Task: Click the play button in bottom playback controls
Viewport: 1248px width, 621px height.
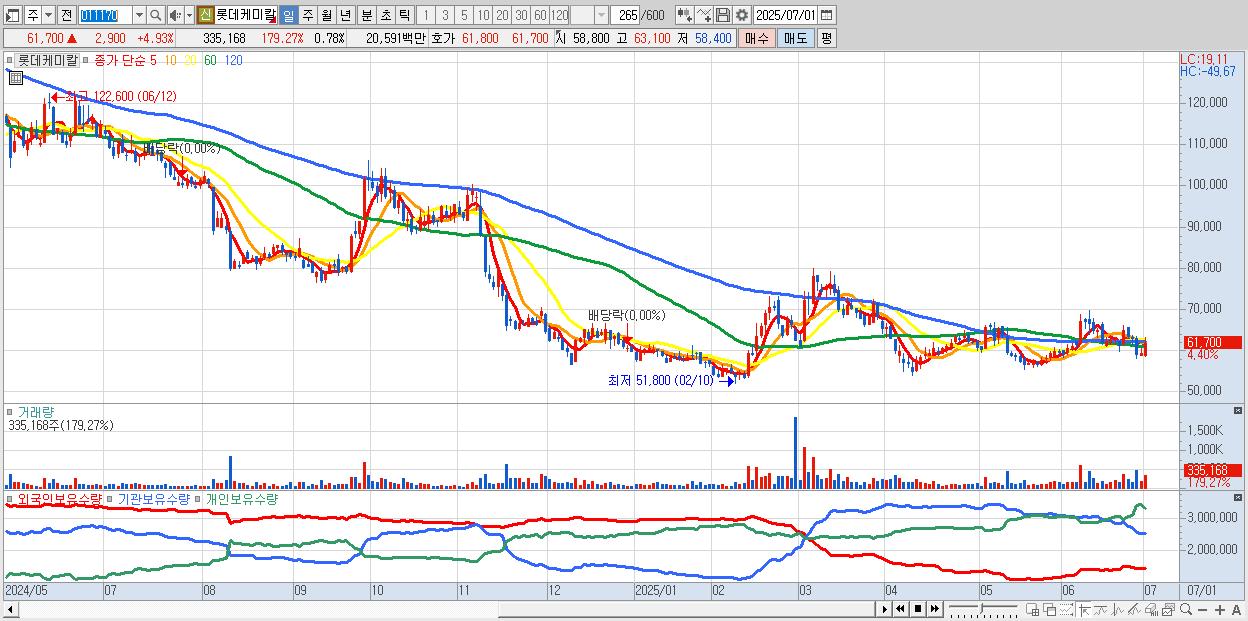Action: (x=885, y=609)
